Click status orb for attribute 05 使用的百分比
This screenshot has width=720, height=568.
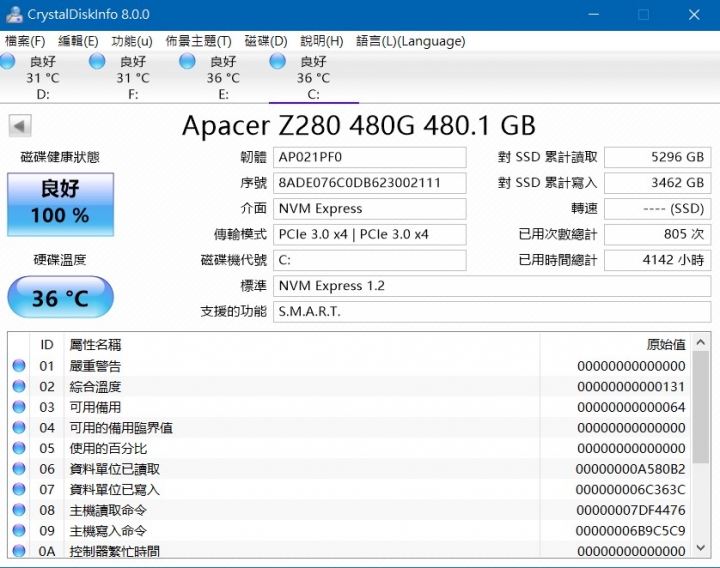19,448
